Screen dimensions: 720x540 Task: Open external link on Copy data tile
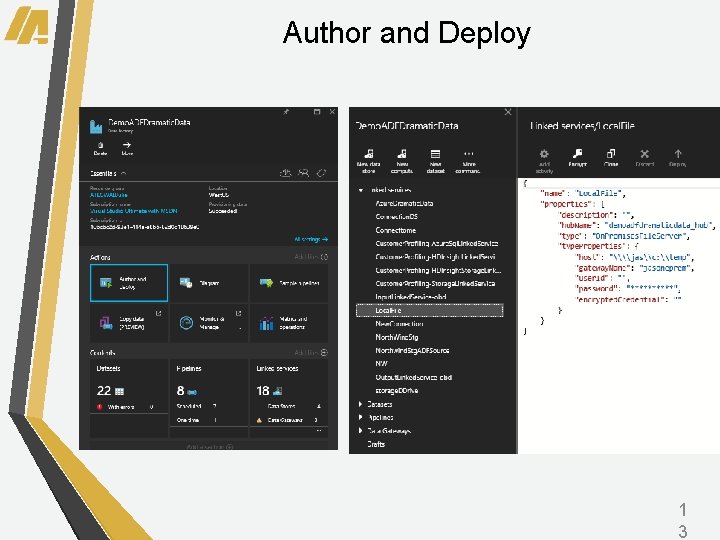coord(158,313)
